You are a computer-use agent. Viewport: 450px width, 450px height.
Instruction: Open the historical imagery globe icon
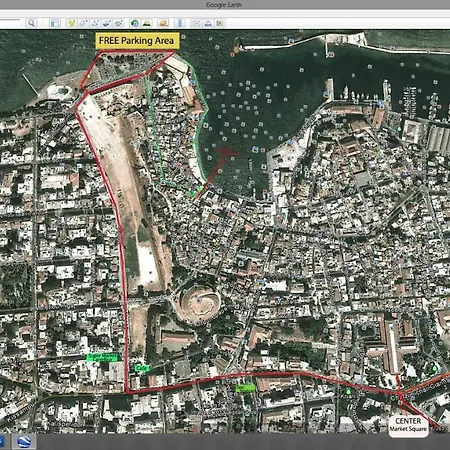[135, 23]
